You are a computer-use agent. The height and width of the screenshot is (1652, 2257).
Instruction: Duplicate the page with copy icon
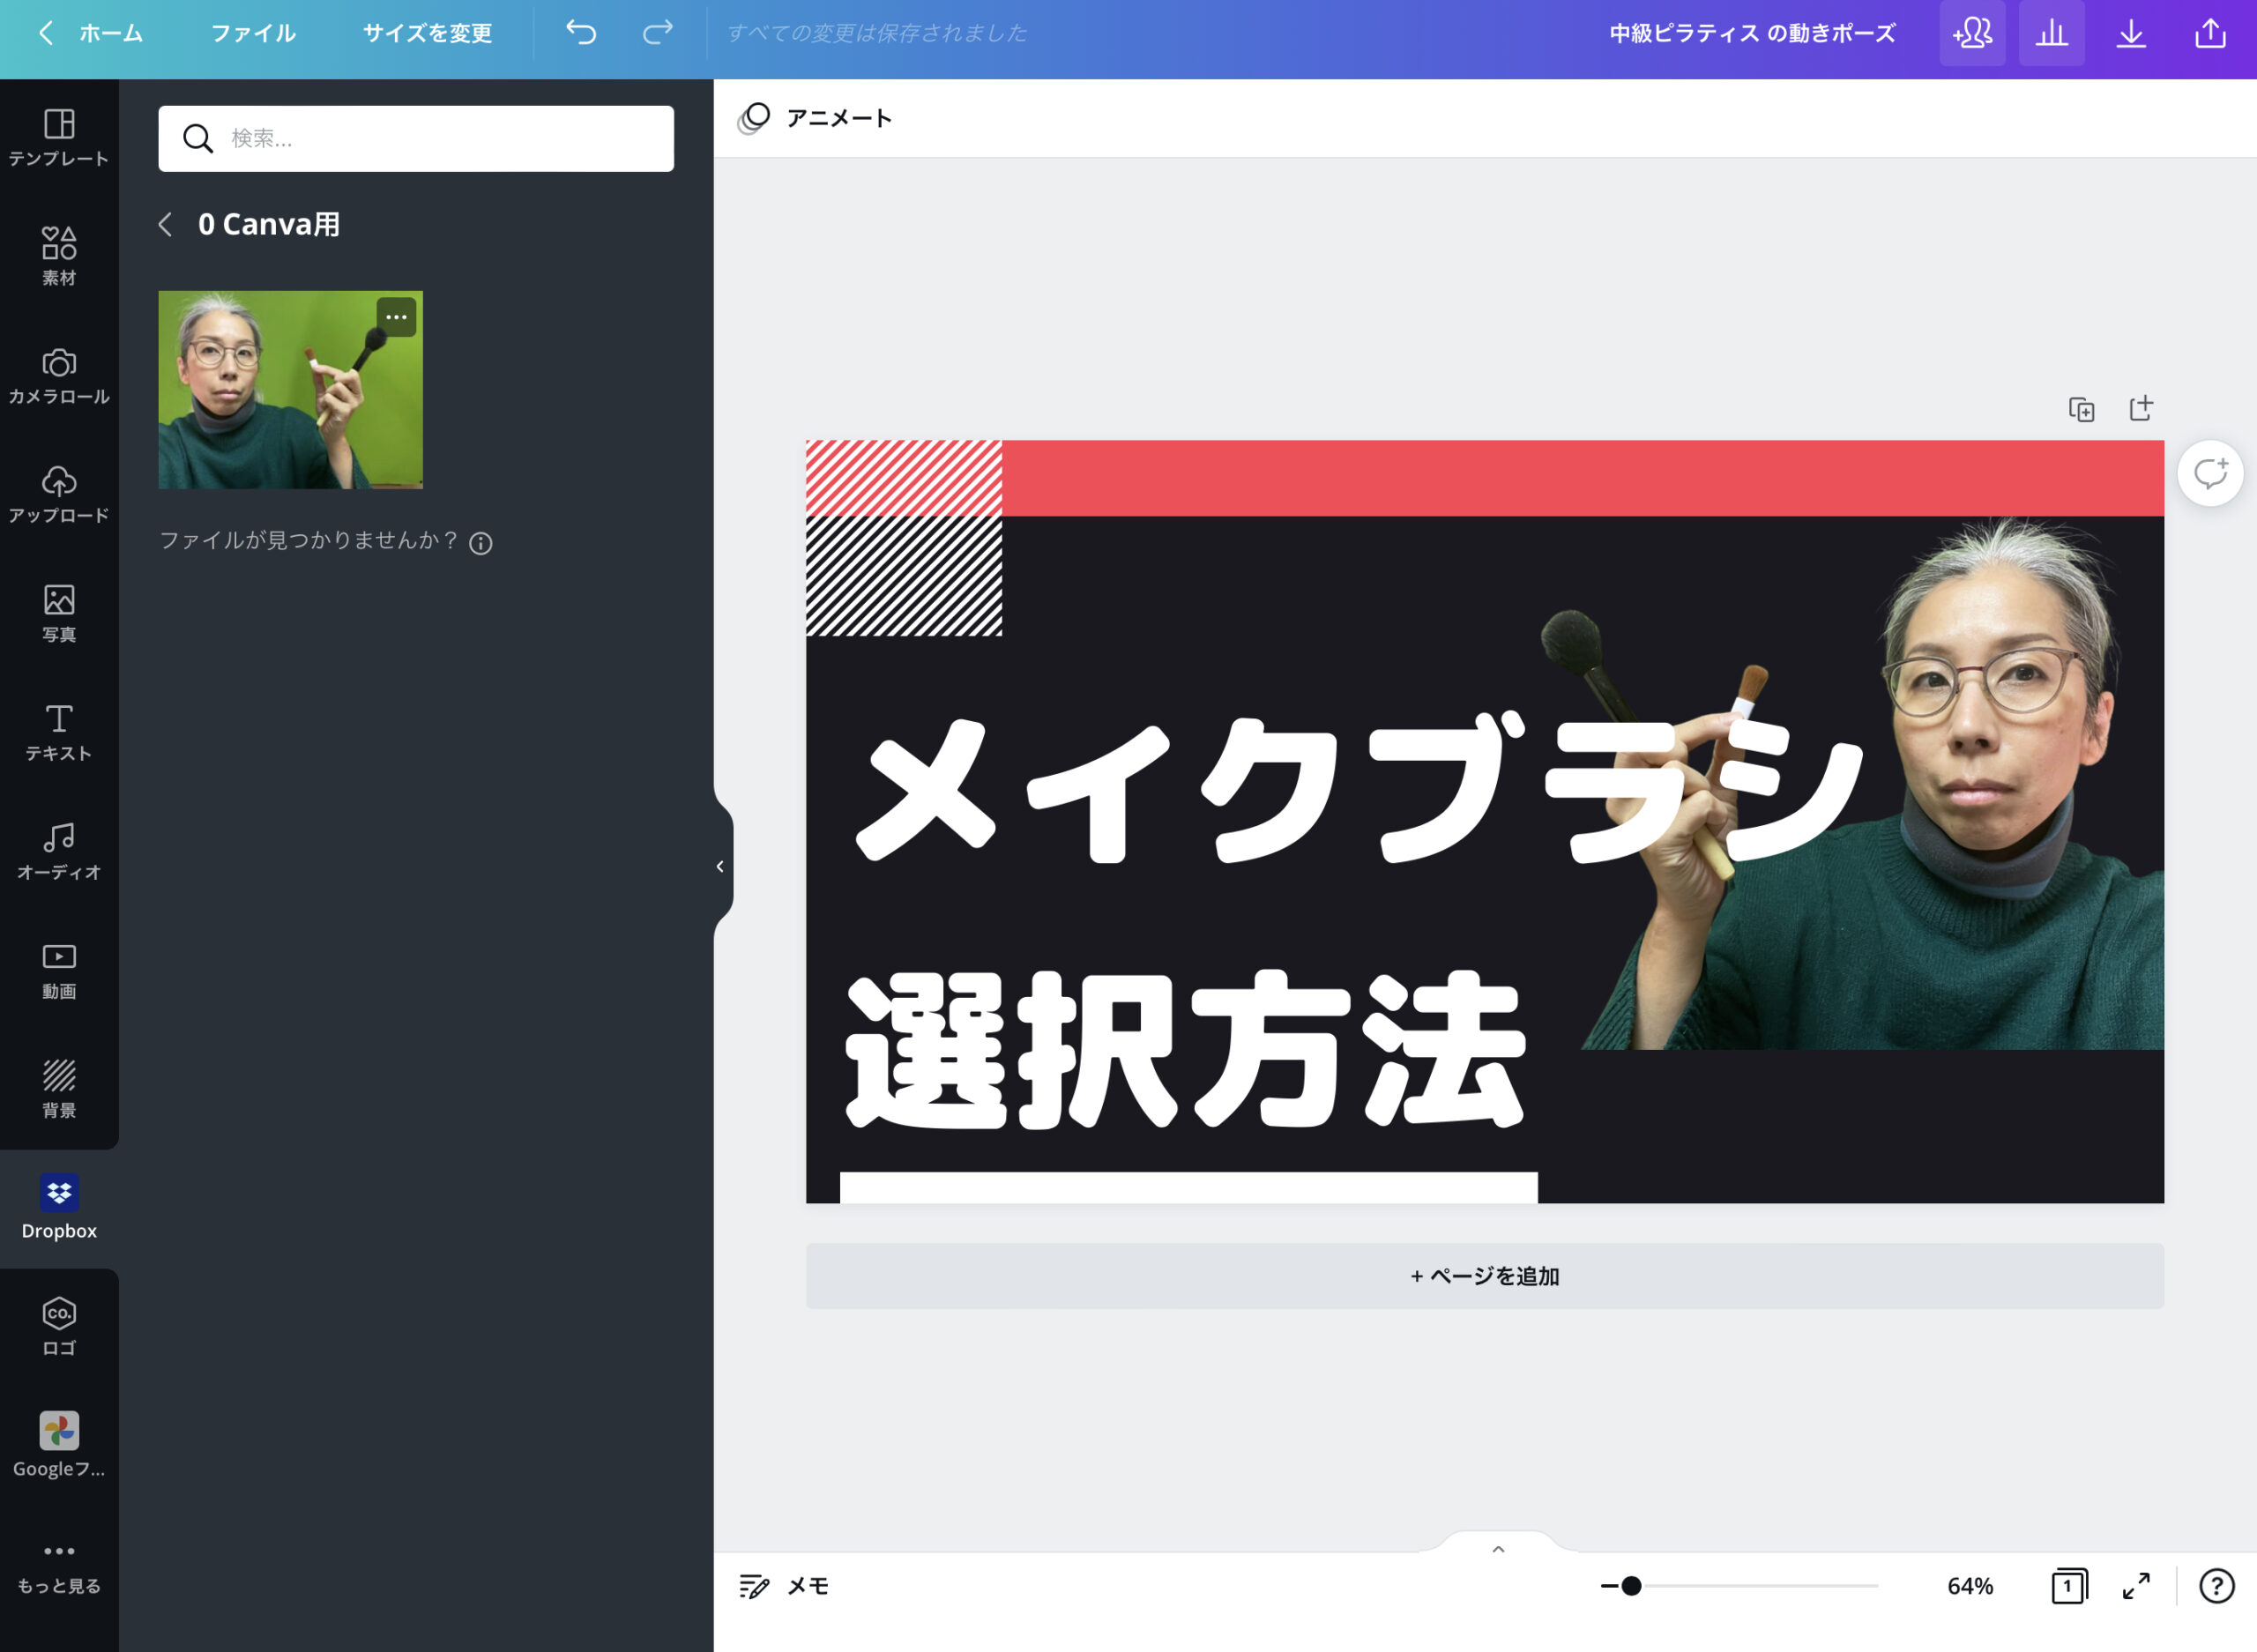click(2081, 409)
